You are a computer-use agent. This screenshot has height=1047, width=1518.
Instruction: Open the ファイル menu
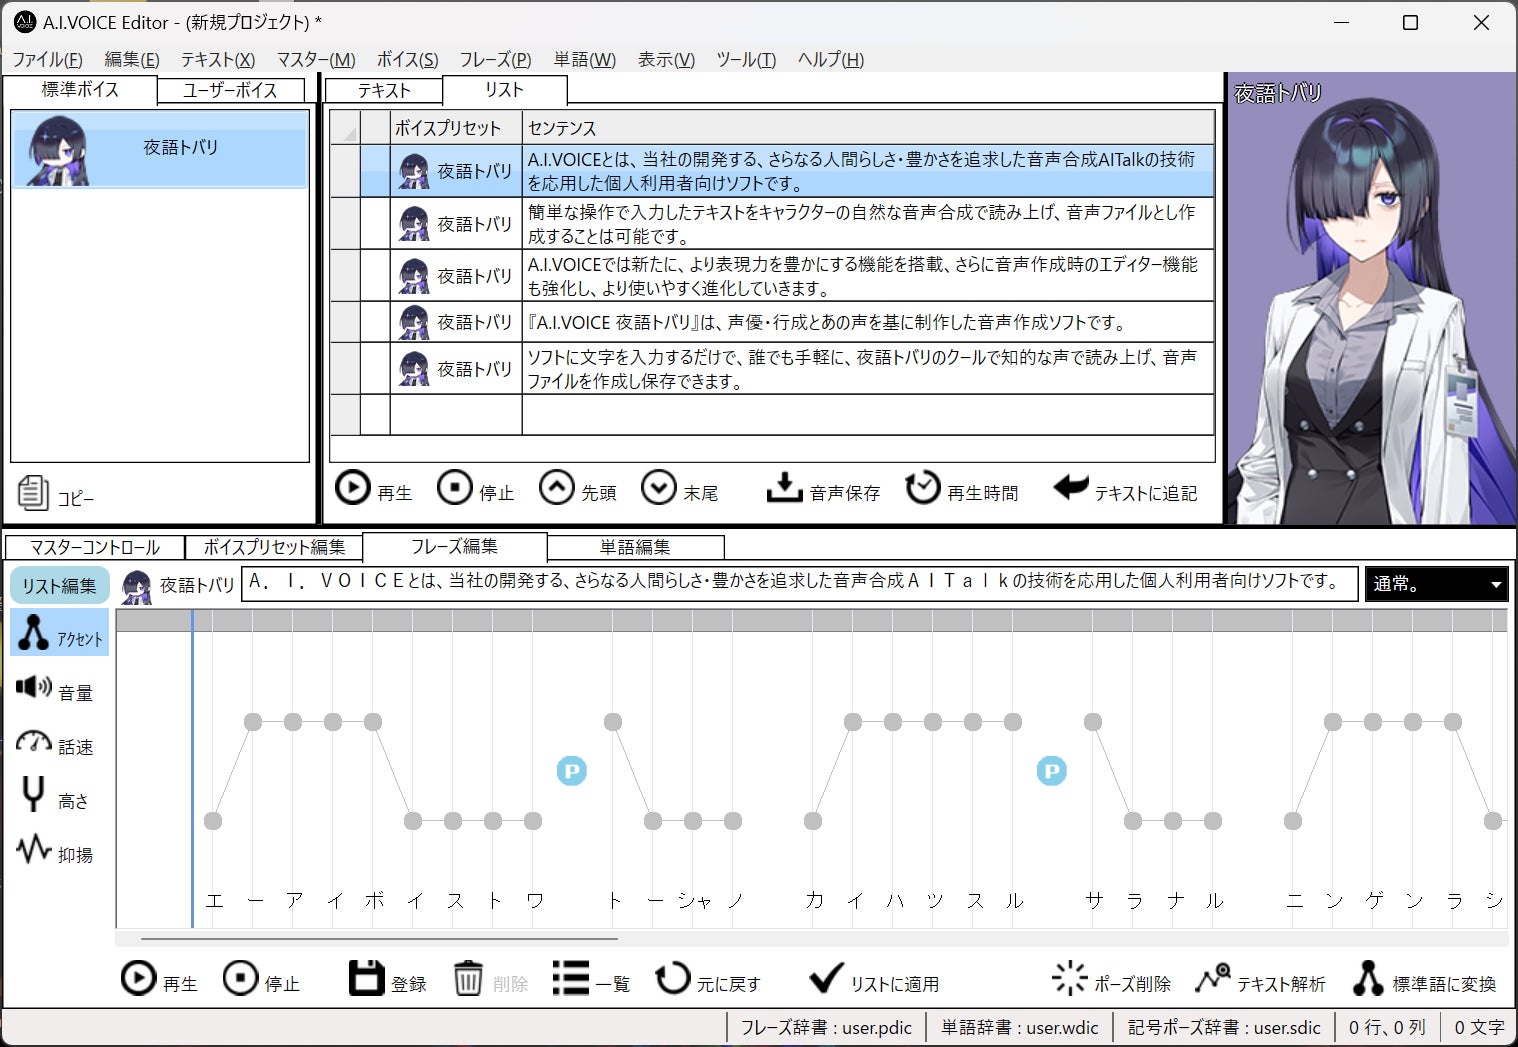click(47, 59)
